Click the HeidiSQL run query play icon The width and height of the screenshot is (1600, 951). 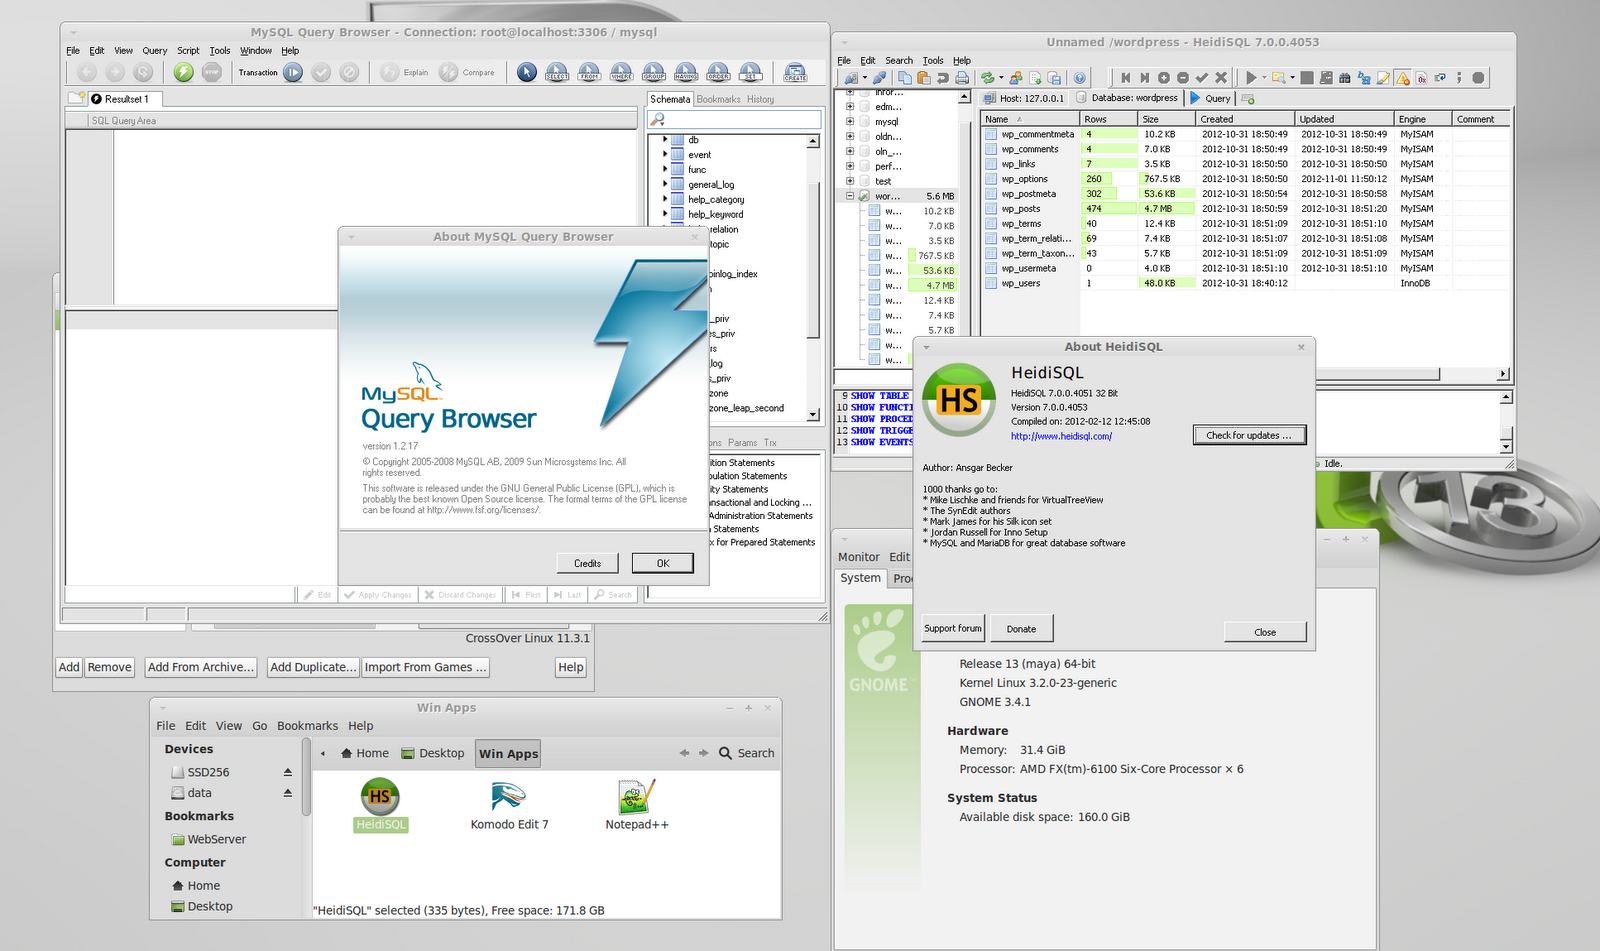pos(1251,77)
